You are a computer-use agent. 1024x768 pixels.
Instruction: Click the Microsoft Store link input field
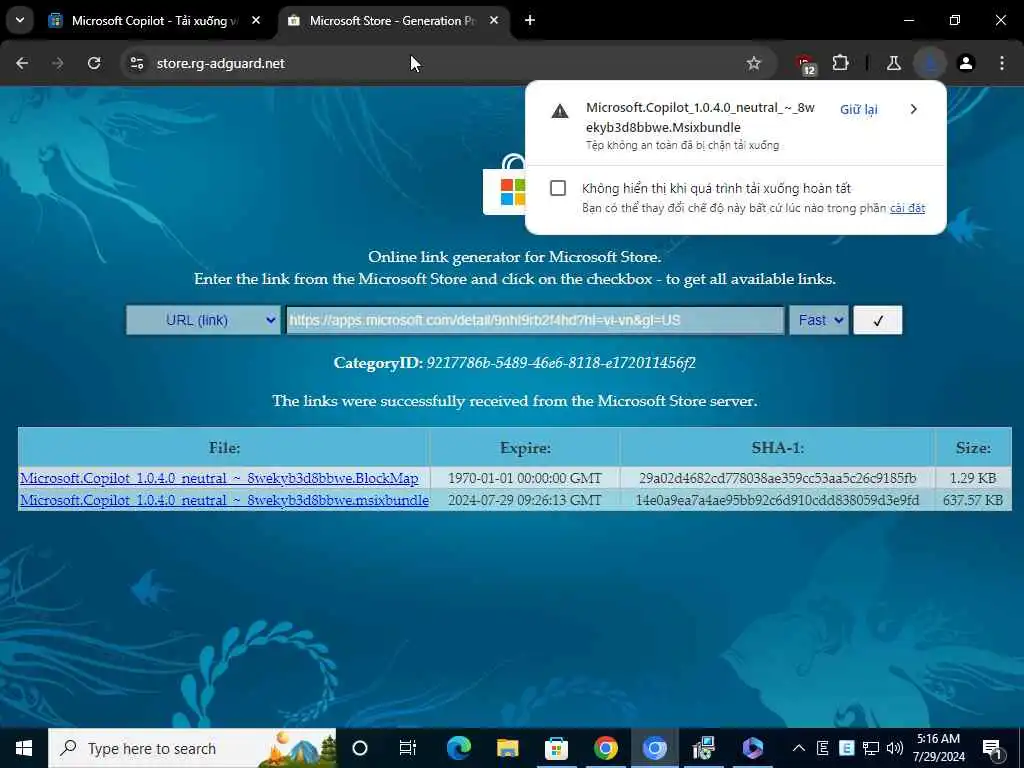click(x=535, y=320)
